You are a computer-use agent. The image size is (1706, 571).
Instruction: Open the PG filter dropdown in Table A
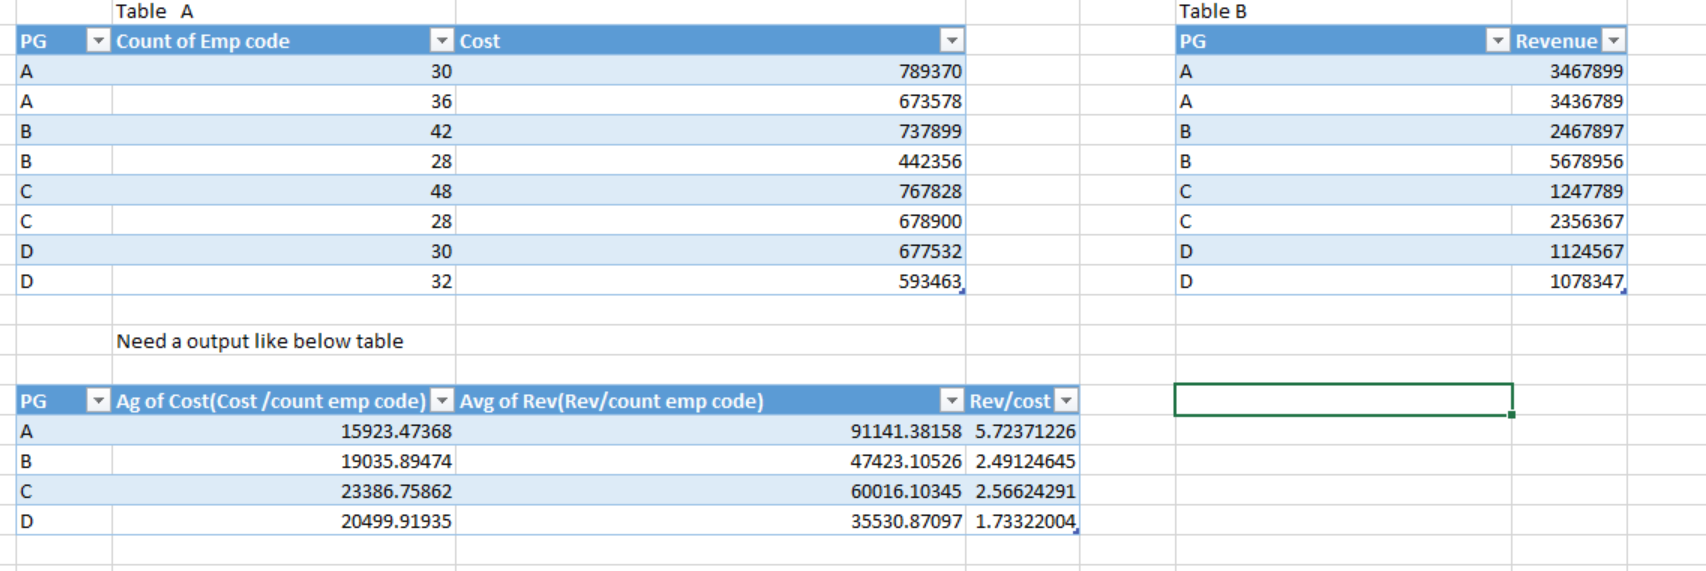[x=98, y=41]
